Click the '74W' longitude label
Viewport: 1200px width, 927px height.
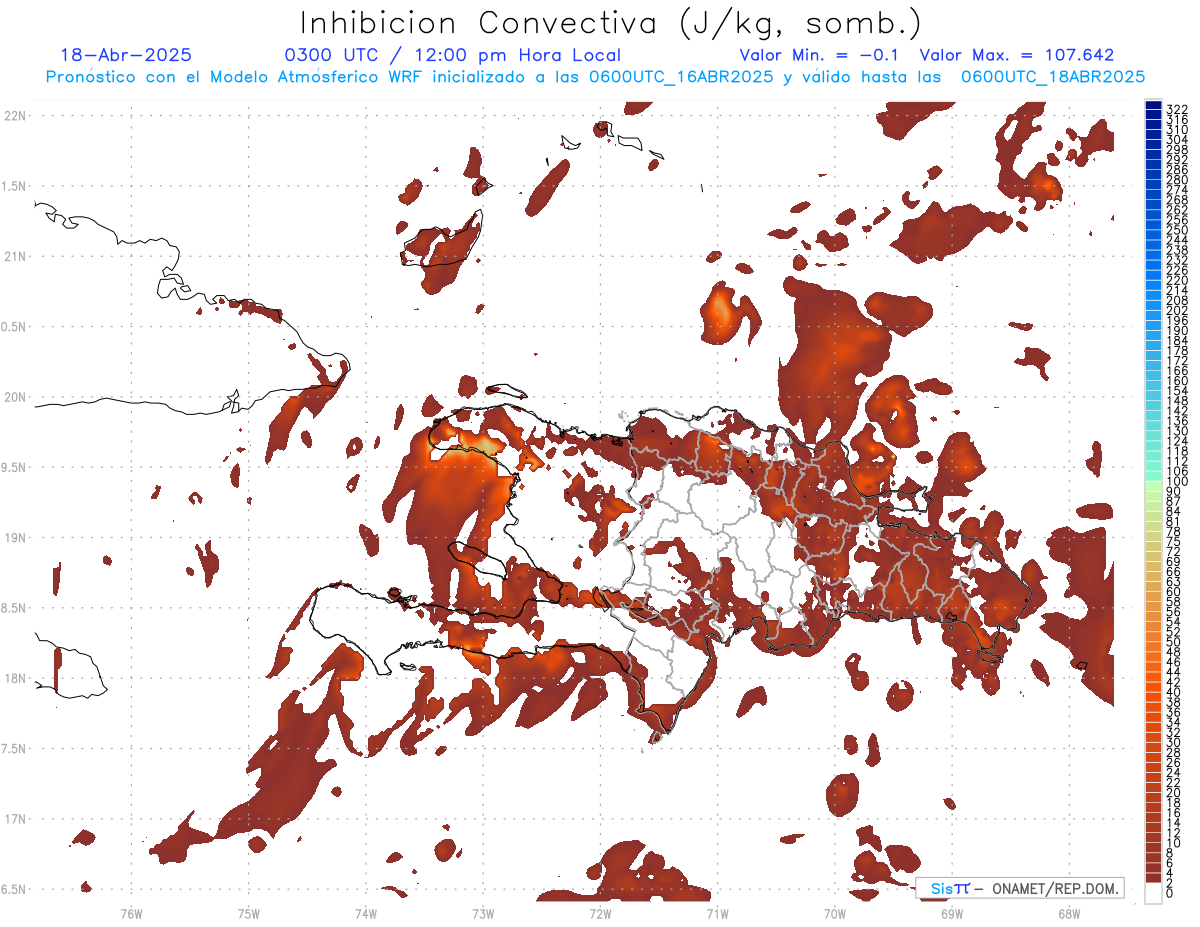[365, 913]
